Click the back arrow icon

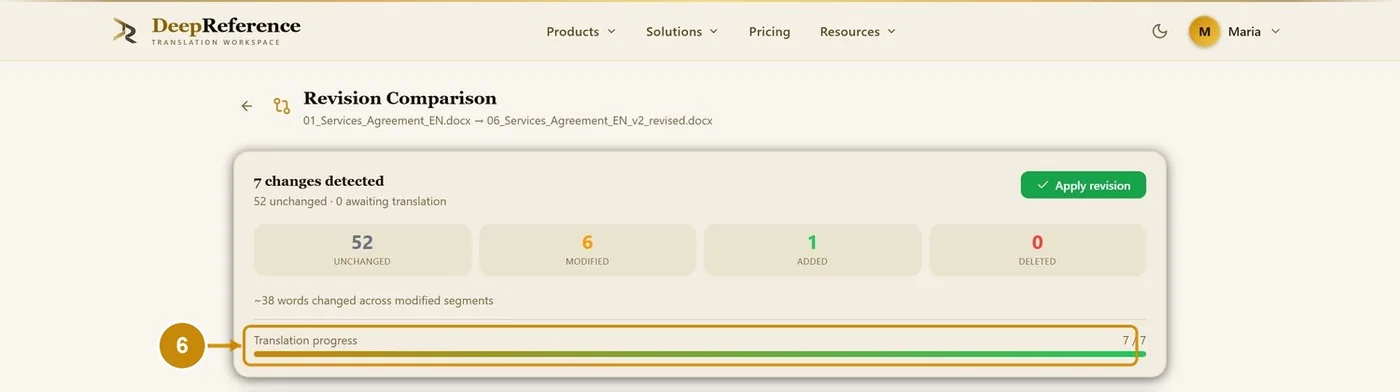[247, 106]
